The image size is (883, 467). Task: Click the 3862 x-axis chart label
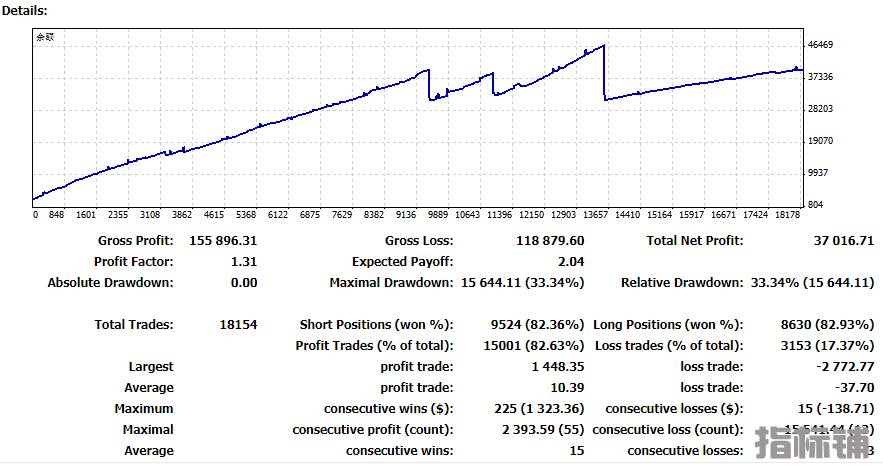182,215
